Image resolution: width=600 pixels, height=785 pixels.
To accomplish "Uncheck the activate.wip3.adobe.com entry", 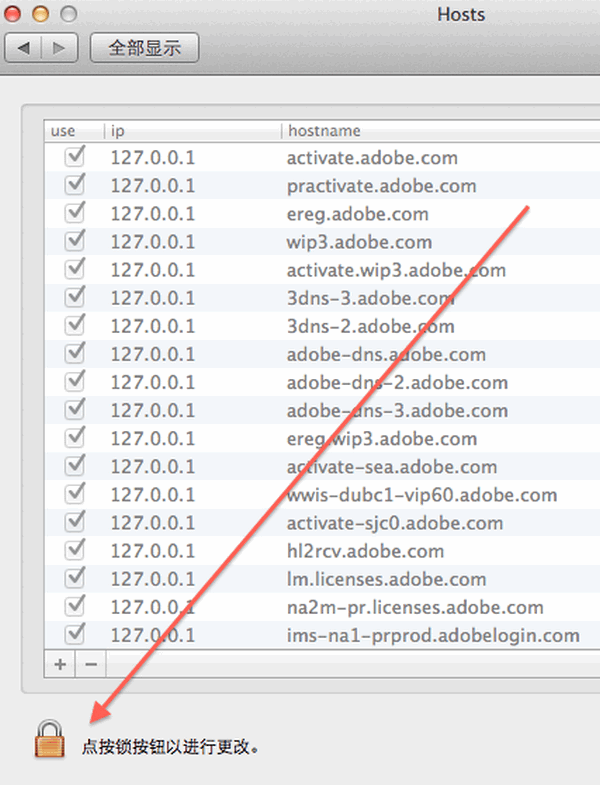I will coord(75,269).
